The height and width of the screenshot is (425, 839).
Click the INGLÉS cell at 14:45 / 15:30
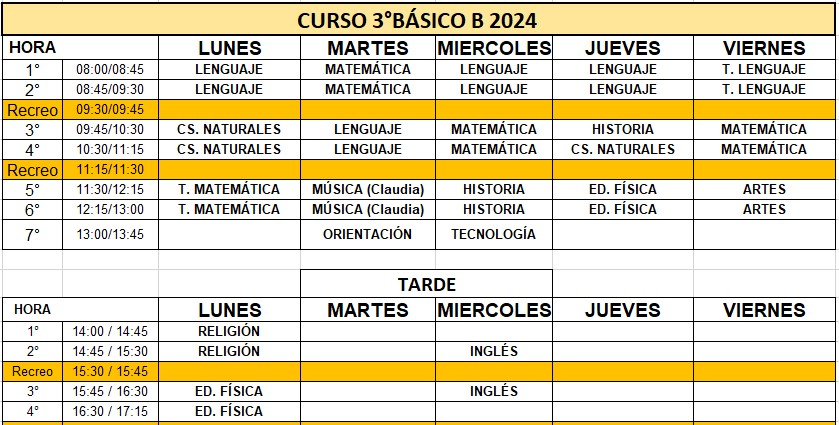pyautogui.click(x=493, y=351)
